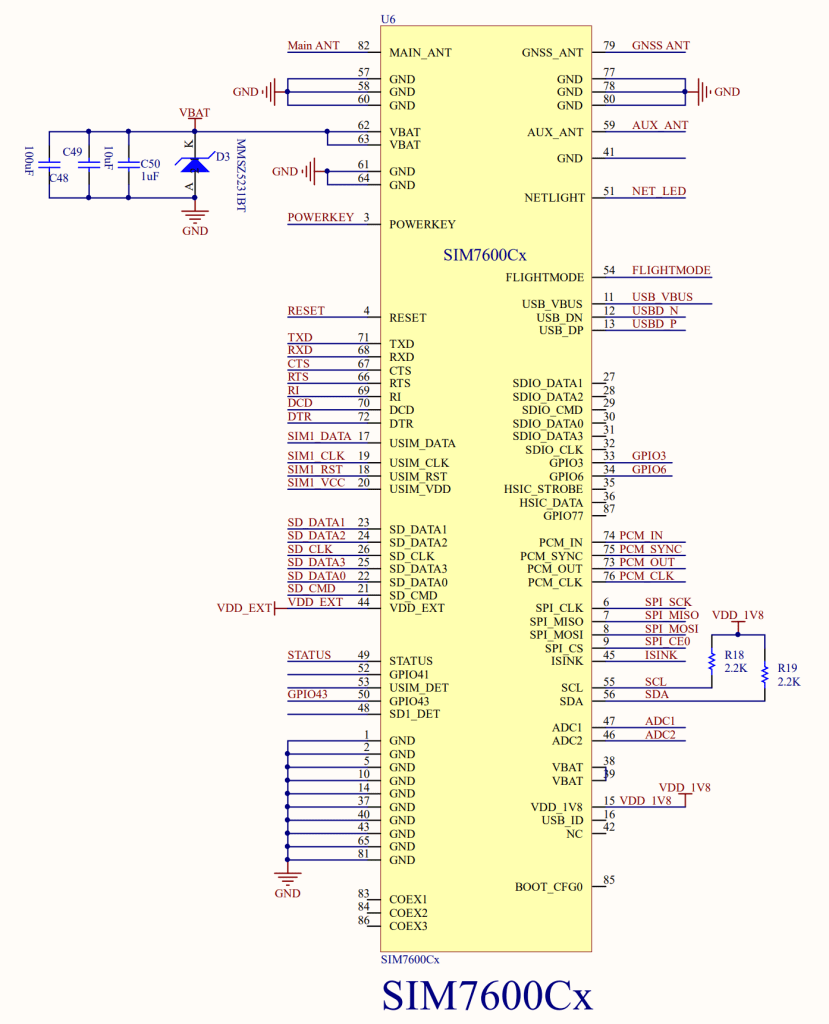Image resolution: width=829 pixels, height=1024 pixels.
Task: Select the bottom-left GND symbol for pins 1-81
Action: (287, 880)
